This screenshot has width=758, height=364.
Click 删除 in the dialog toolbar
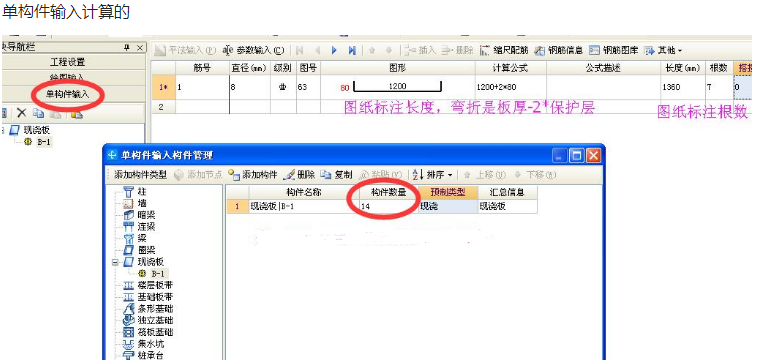(x=299, y=175)
